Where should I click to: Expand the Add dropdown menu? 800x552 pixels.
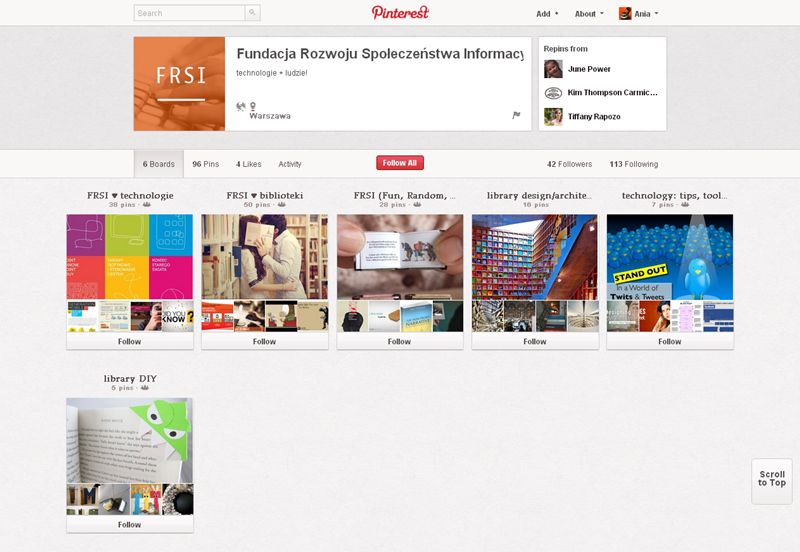coord(547,14)
